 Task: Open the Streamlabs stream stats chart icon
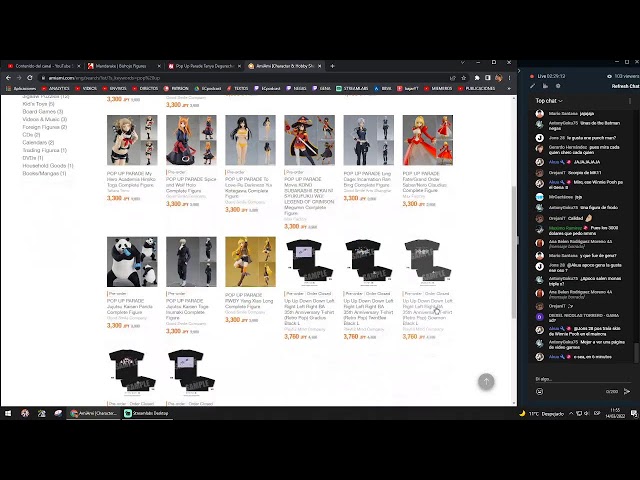(x=545, y=86)
